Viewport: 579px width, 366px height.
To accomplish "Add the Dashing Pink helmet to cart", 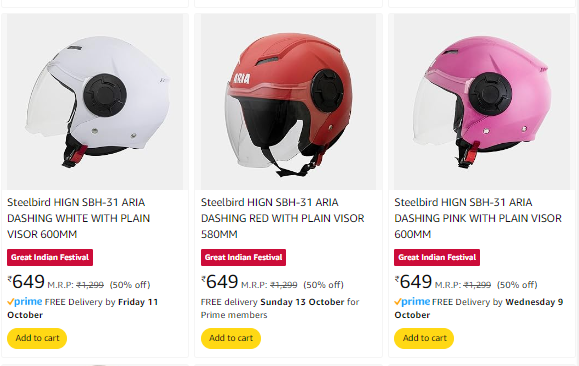I will (x=424, y=338).
